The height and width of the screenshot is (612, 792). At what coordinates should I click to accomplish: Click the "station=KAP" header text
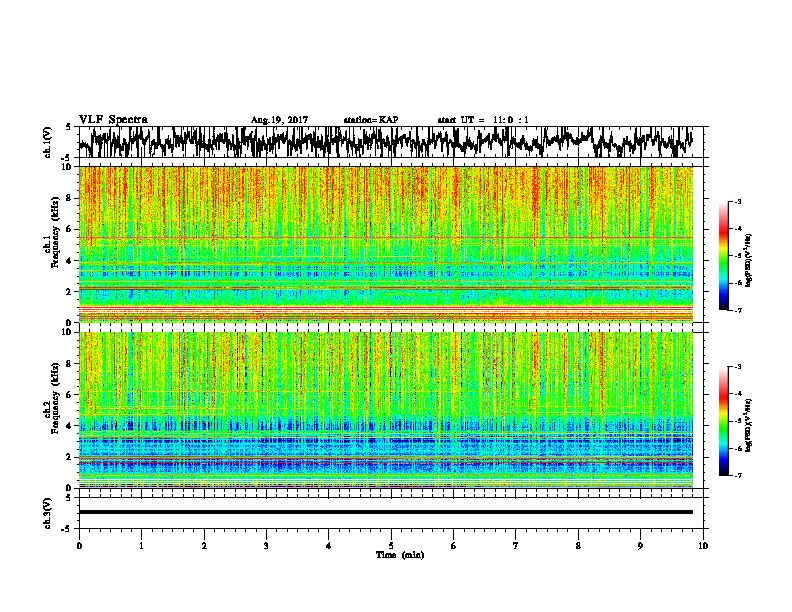[371, 120]
